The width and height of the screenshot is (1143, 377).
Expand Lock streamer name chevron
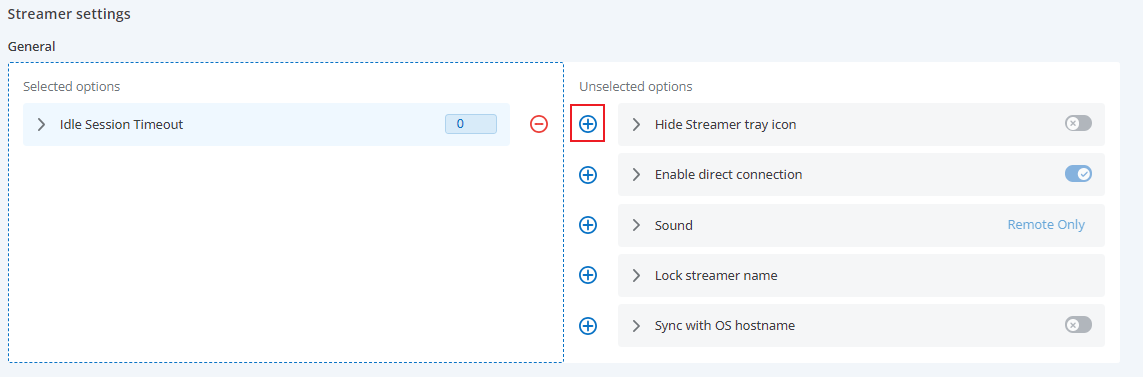click(636, 276)
